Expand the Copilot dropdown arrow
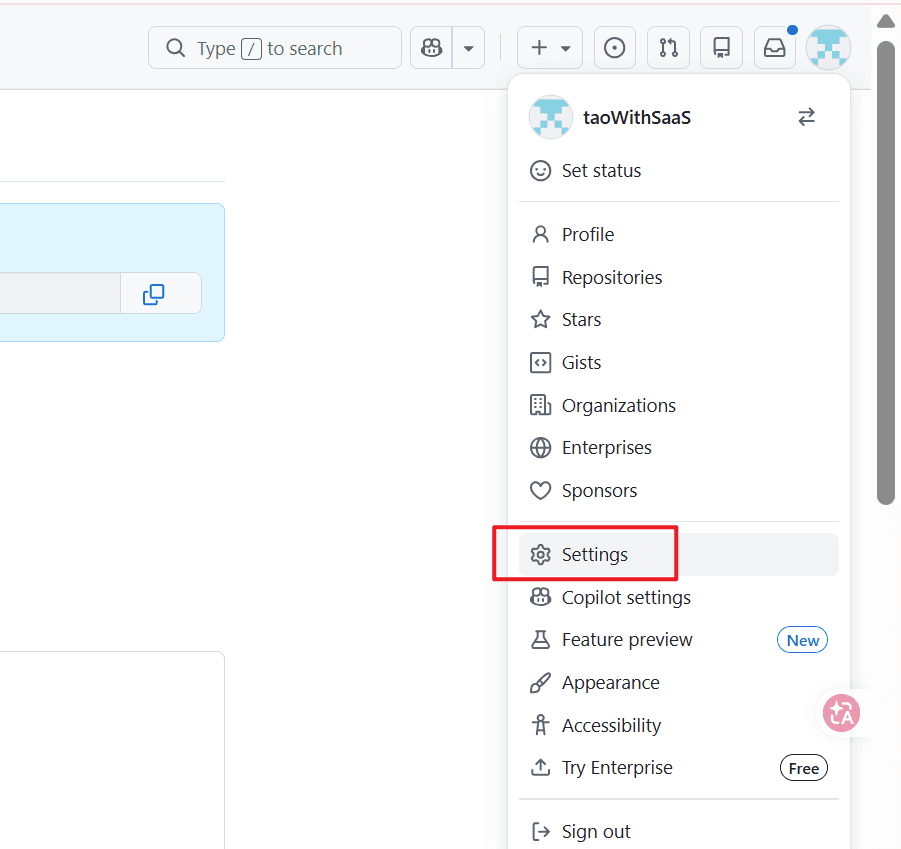 pos(468,48)
